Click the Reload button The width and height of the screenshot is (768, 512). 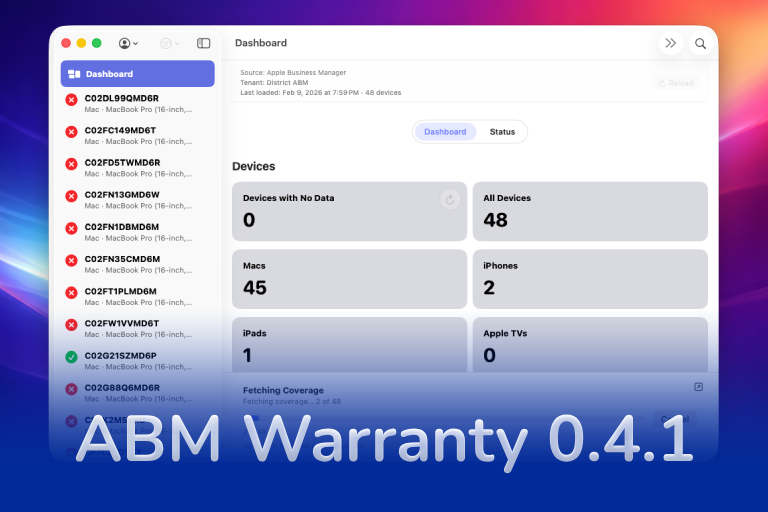pyautogui.click(x=676, y=83)
